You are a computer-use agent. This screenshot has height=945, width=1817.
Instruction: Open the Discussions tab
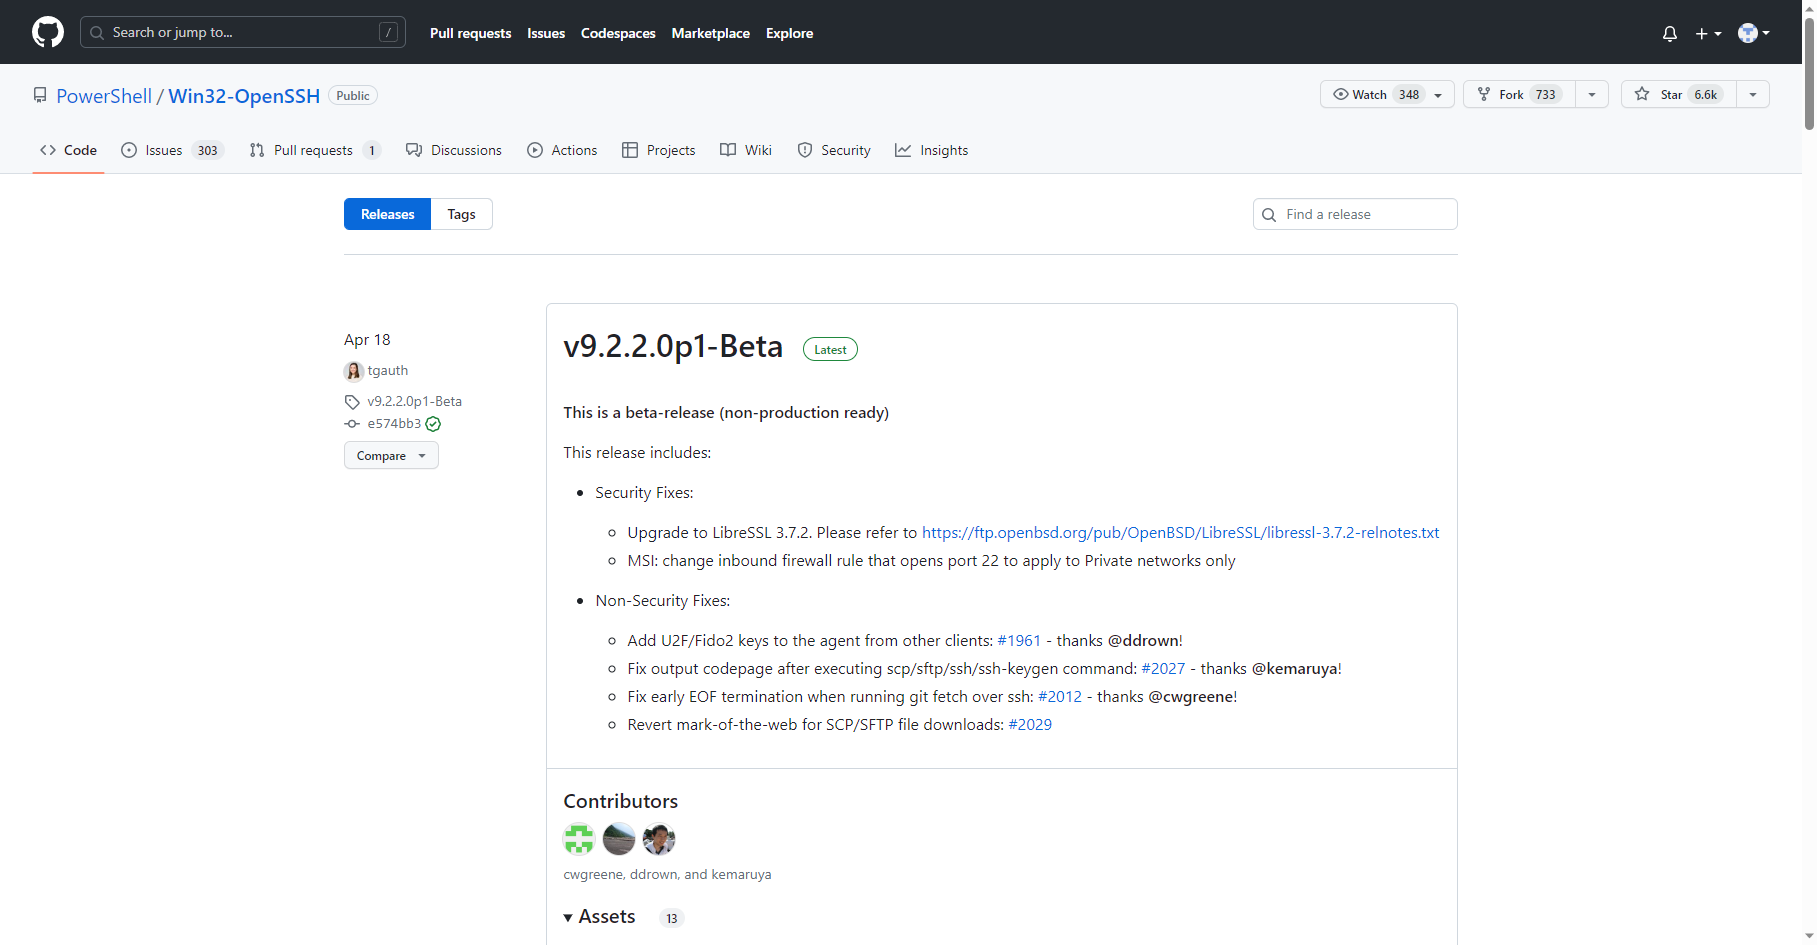(454, 150)
